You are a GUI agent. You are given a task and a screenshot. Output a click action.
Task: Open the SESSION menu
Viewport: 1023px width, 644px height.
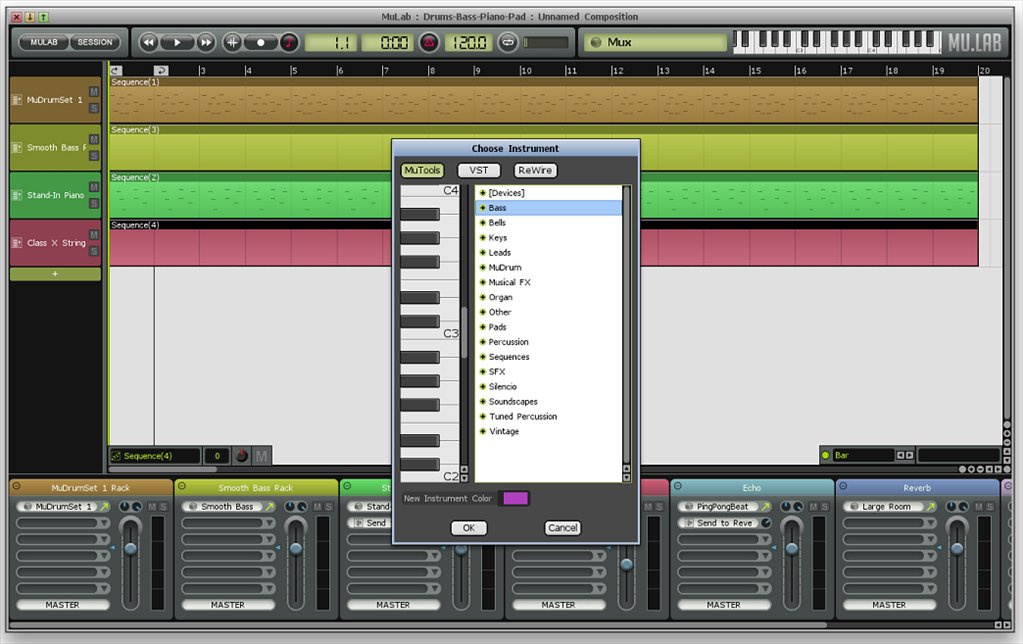pos(95,42)
